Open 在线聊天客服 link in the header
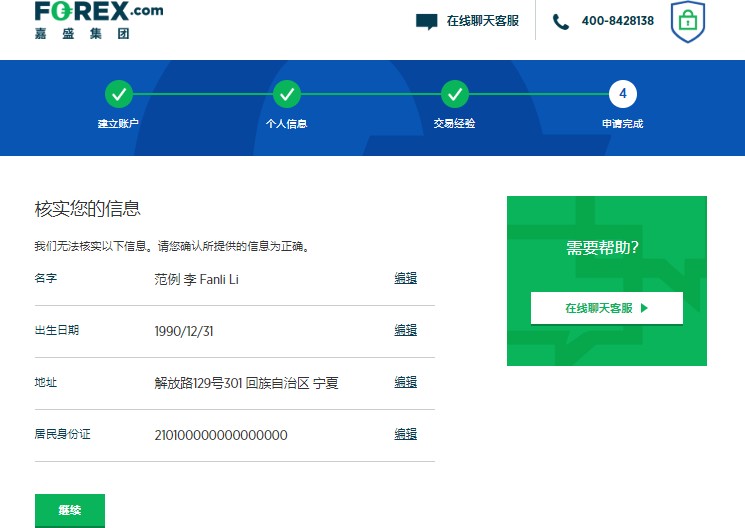745x528 pixels. point(482,21)
